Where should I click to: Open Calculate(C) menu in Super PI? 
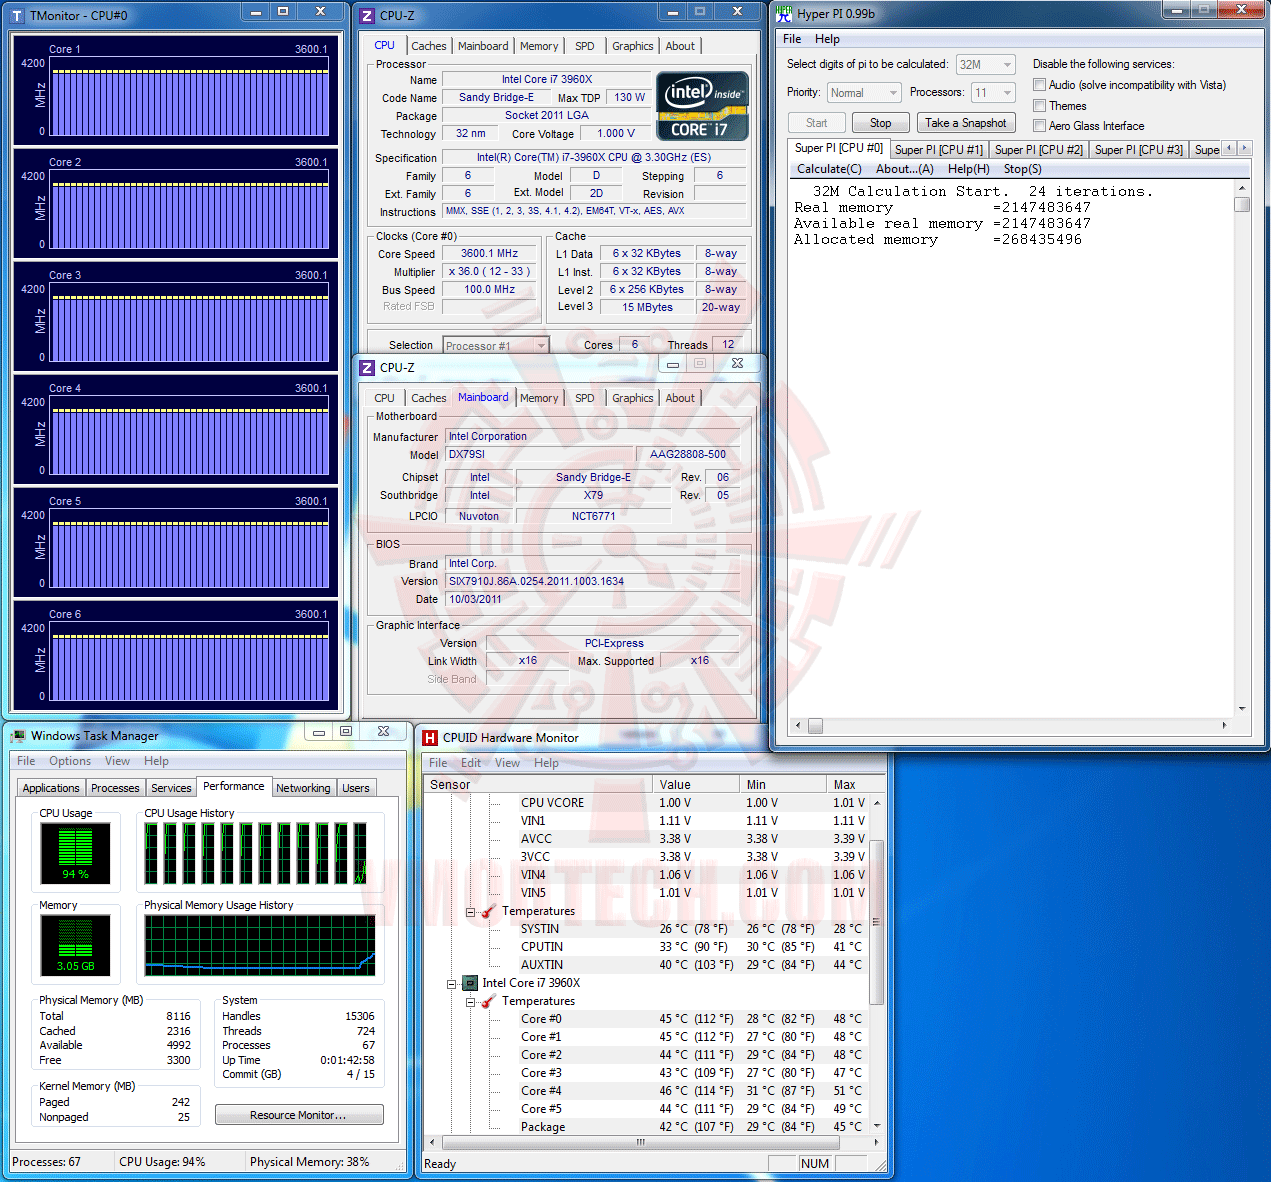click(x=829, y=169)
